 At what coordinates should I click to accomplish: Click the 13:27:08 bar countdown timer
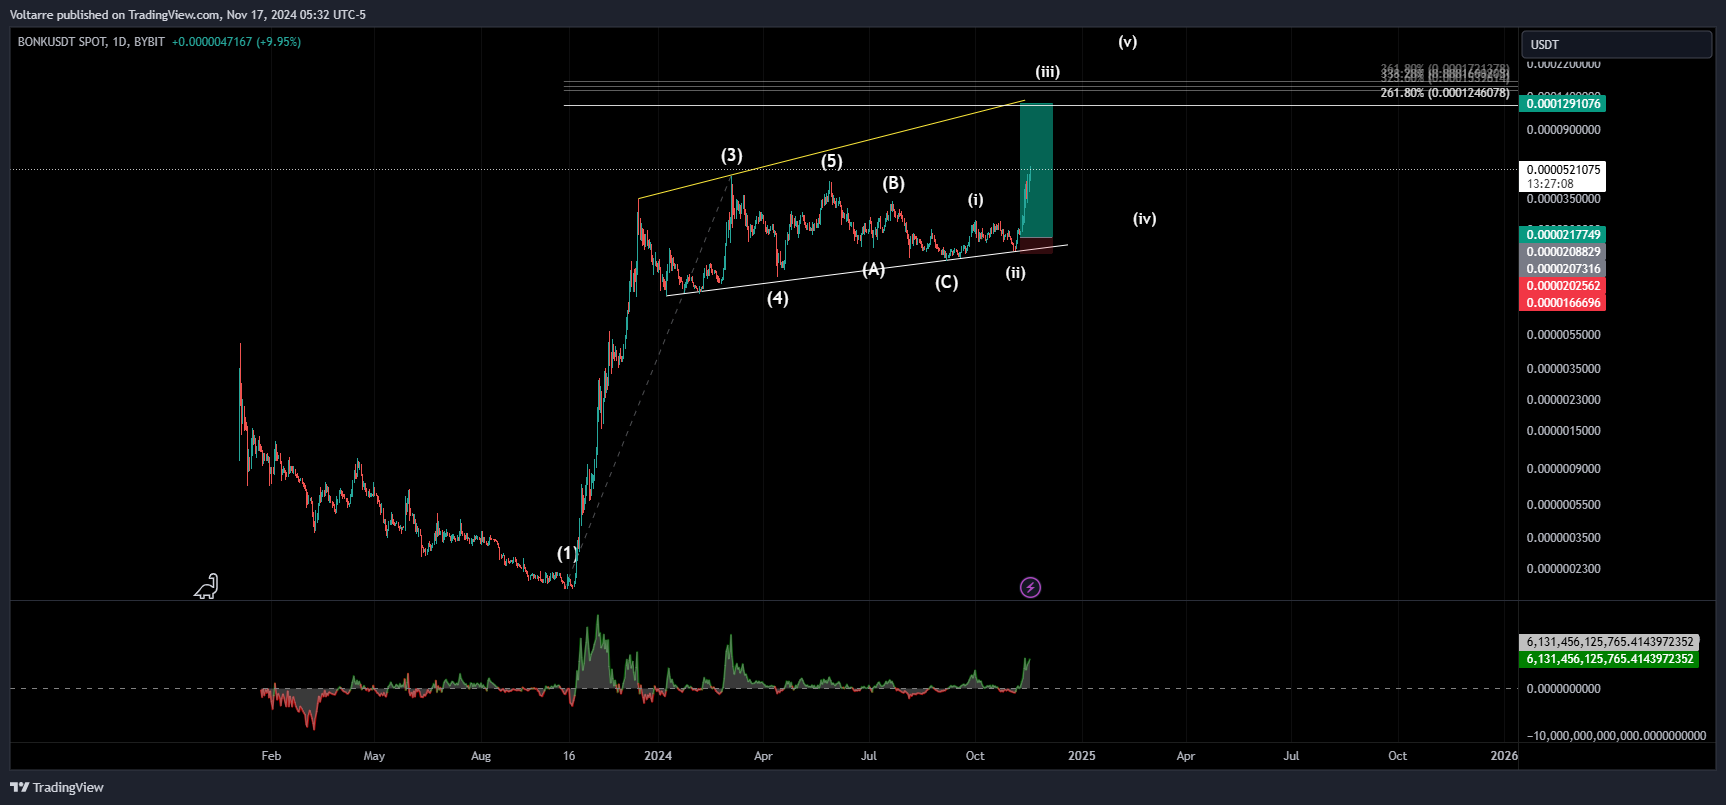tap(1550, 184)
